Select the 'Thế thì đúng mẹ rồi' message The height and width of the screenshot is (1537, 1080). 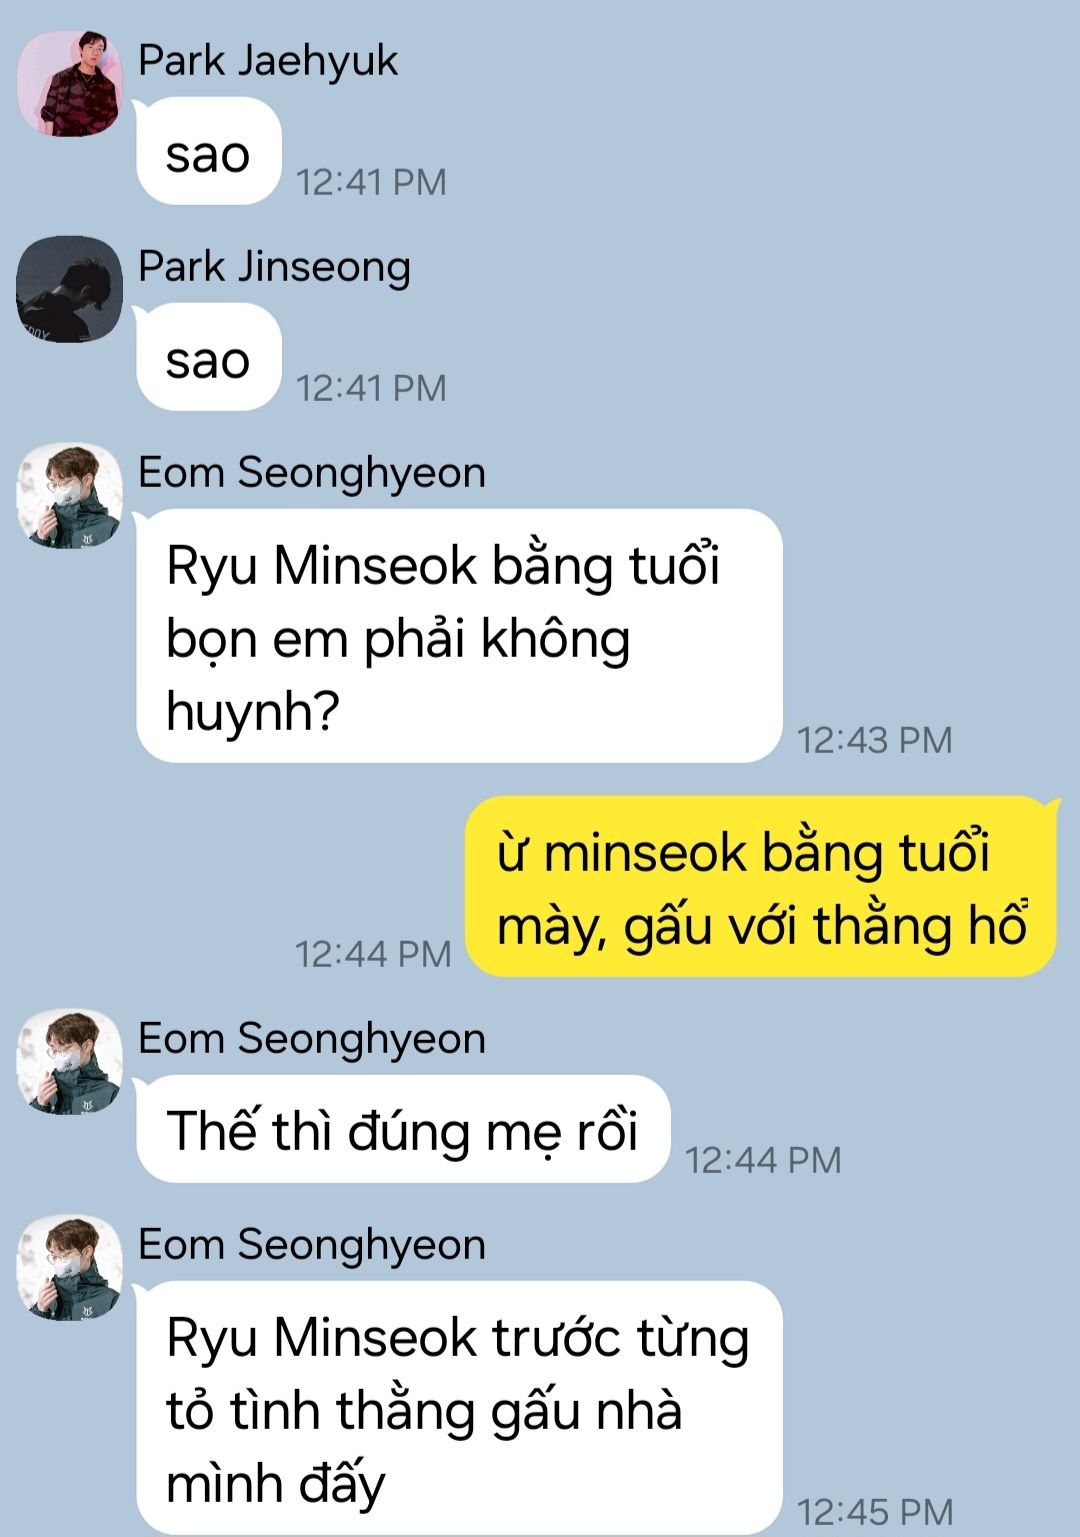[402, 1129]
